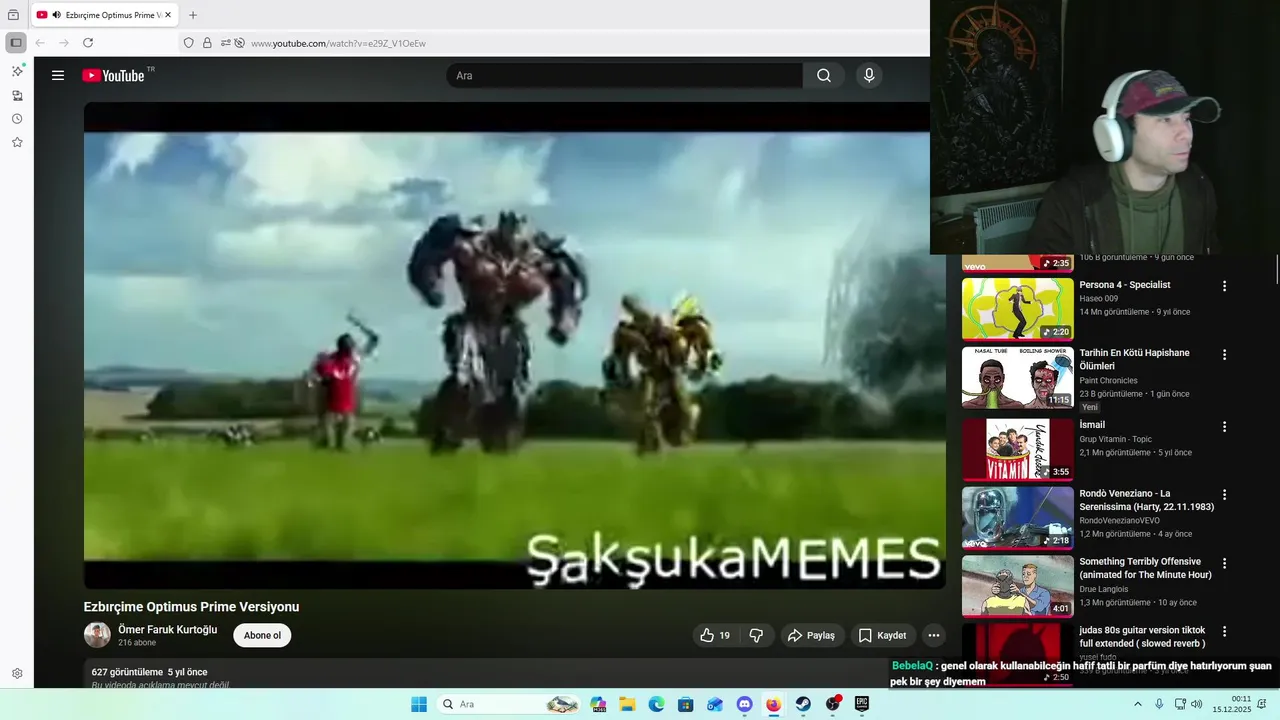Open options for judas 80s guitar version
Image resolution: width=1280 pixels, height=720 pixels.
point(1224,632)
